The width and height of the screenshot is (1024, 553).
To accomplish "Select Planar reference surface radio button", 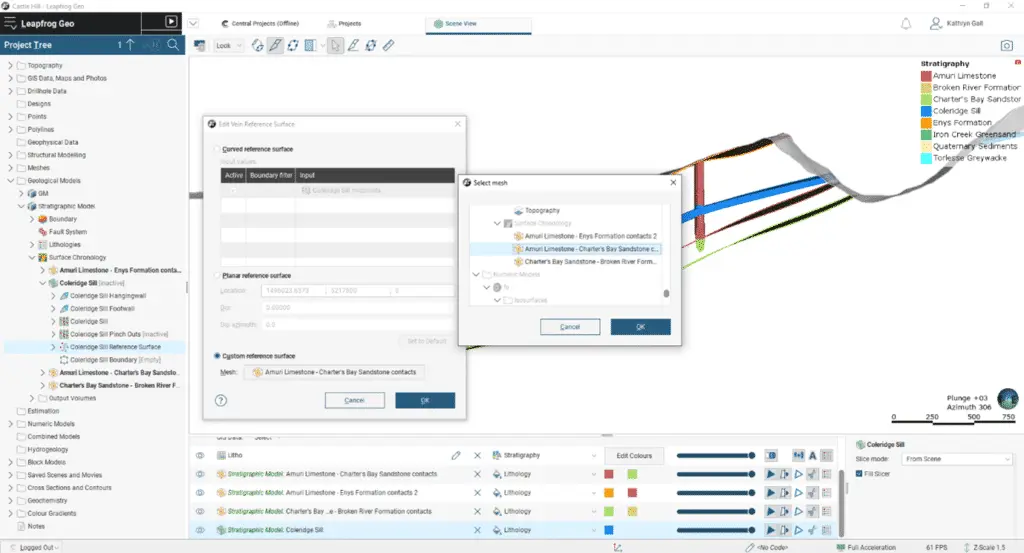I will pos(217,276).
